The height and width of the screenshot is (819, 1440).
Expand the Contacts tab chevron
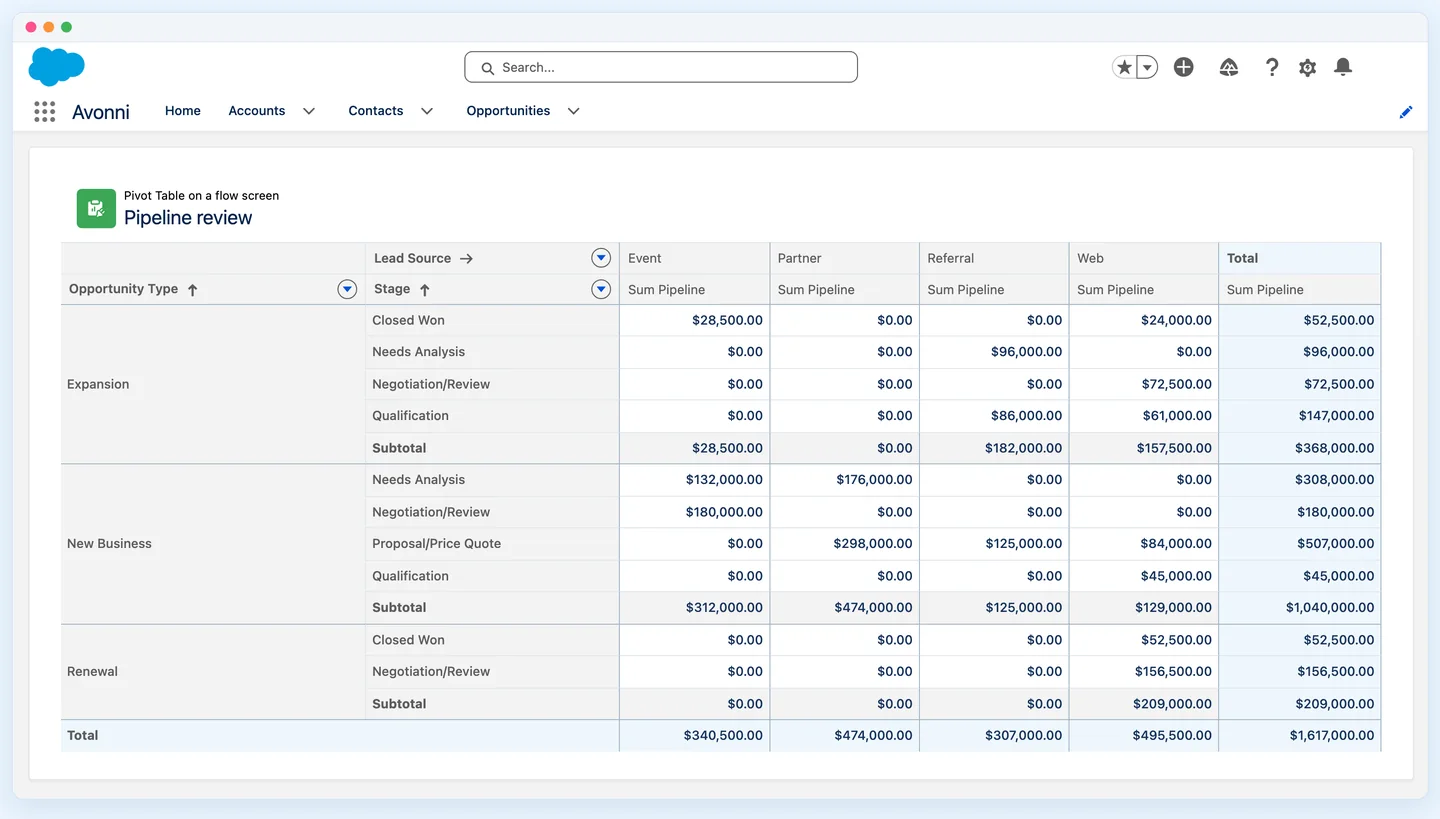(427, 111)
